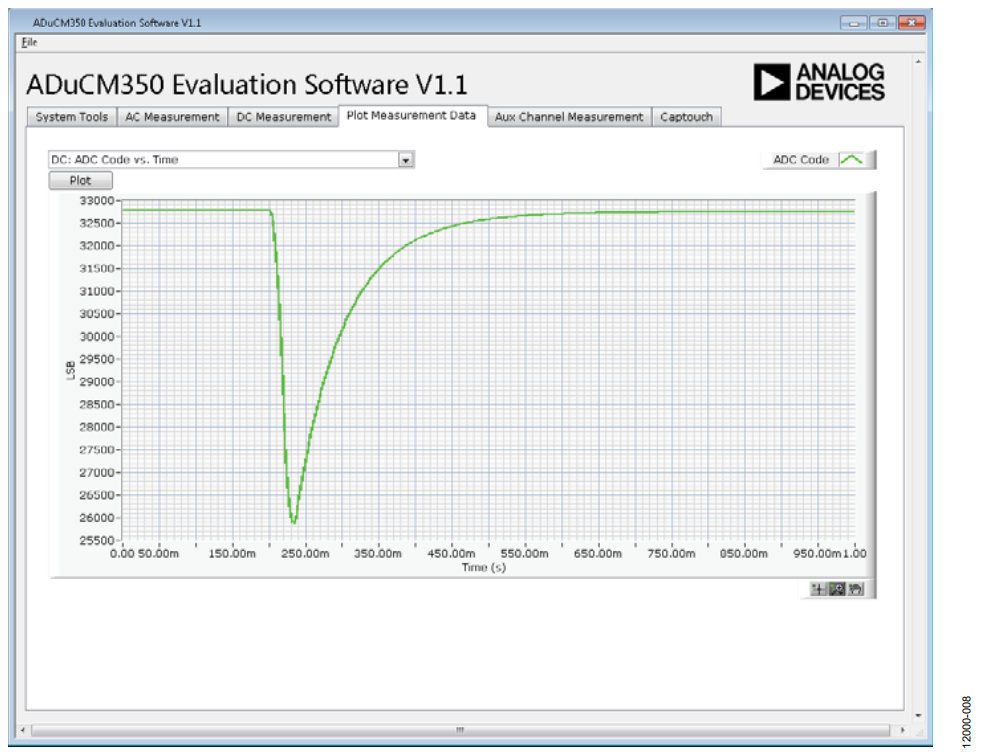
Task: Click the vertical scrollbar down arrow
Action: [918, 715]
